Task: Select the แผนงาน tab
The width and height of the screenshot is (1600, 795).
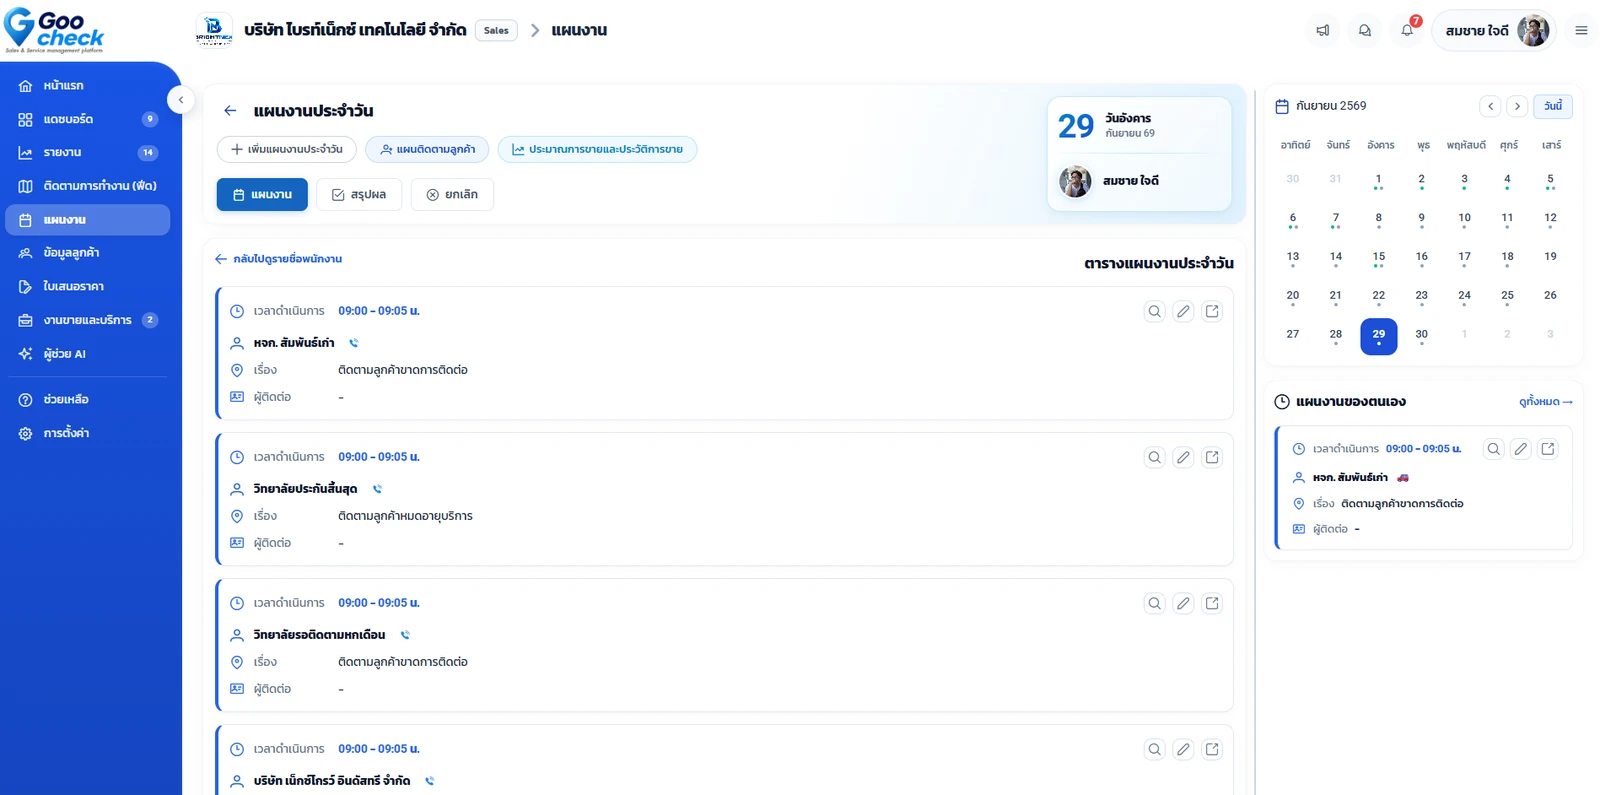Action: pos(262,194)
